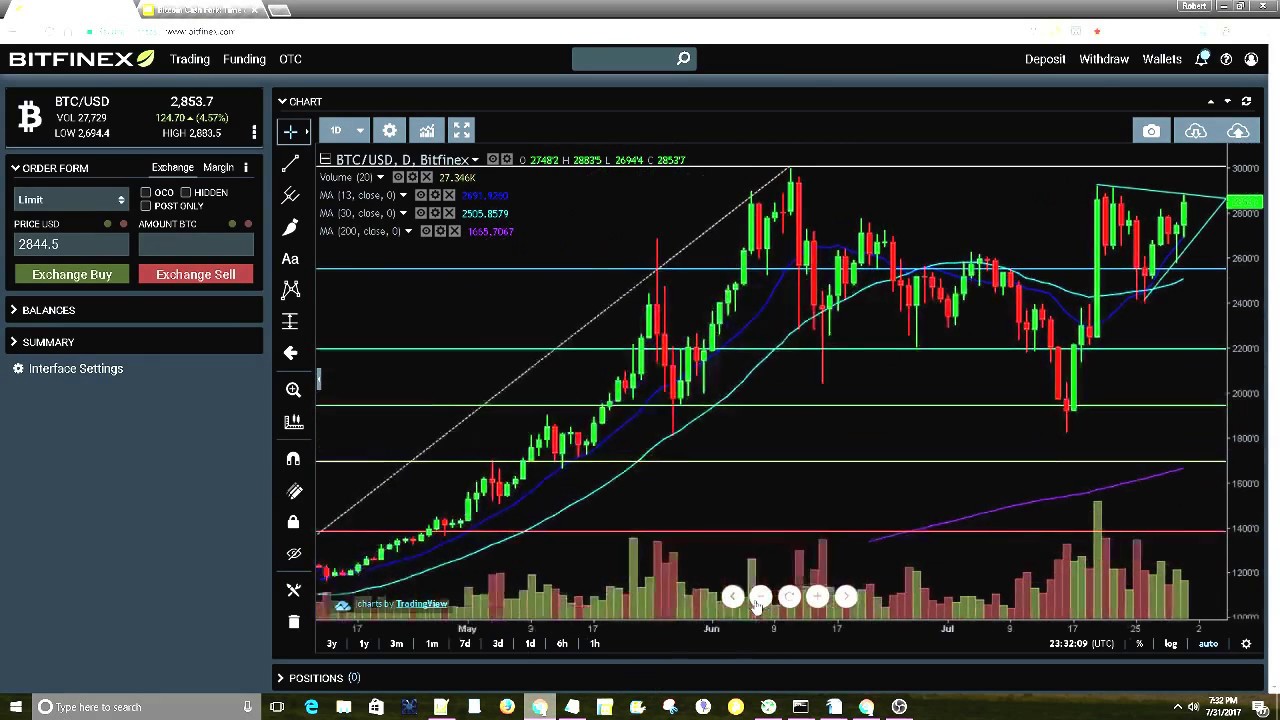Viewport: 1280px width, 720px height.
Task: Switch to the Margin order tab
Action: click(218, 168)
